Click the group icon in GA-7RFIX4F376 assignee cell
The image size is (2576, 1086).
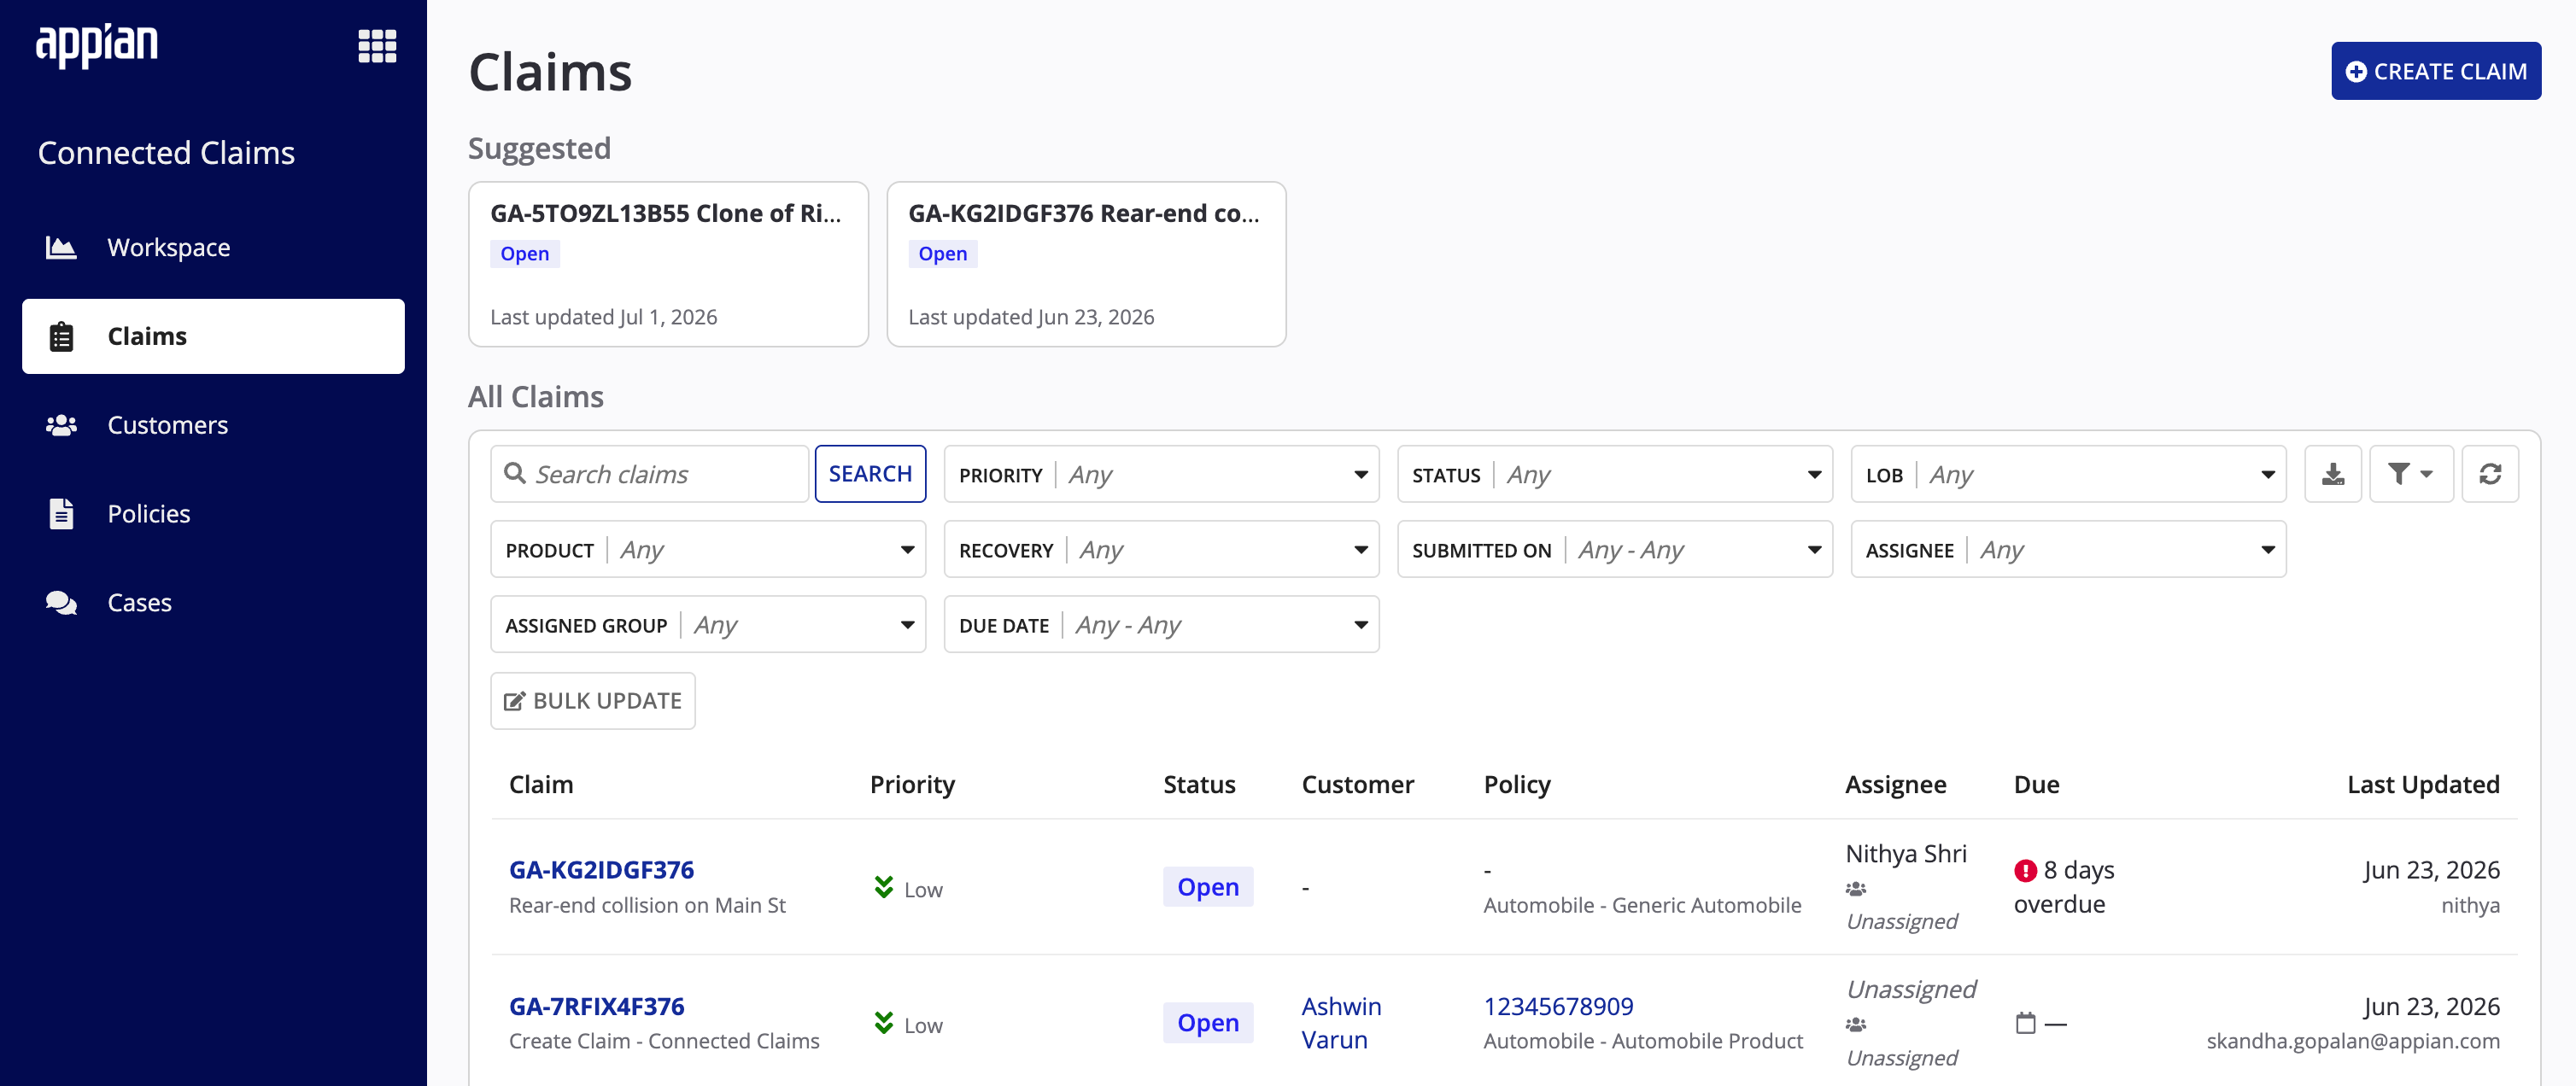coord(1856,1024)
